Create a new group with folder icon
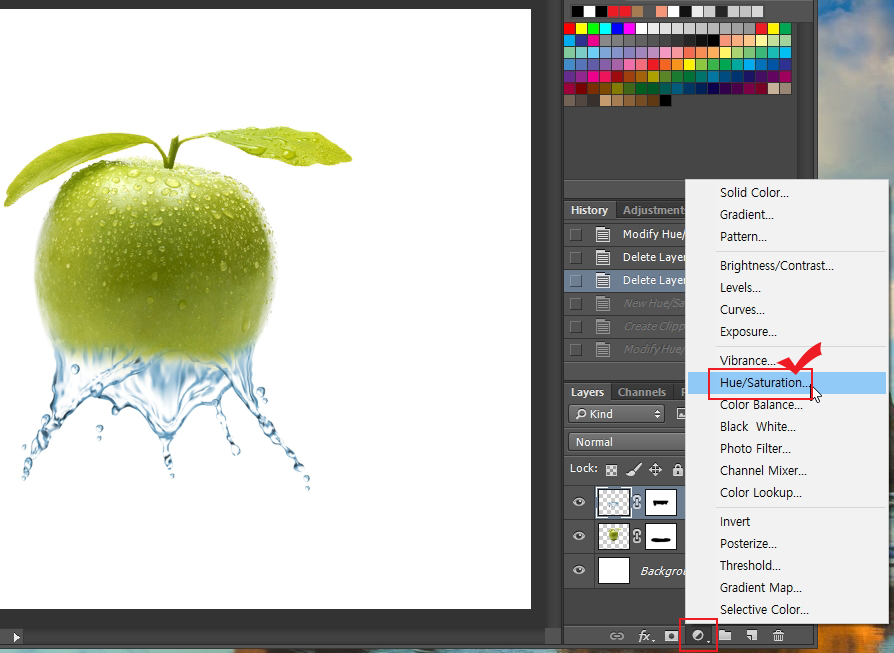The image size is (894, 653). click(725, 635)
